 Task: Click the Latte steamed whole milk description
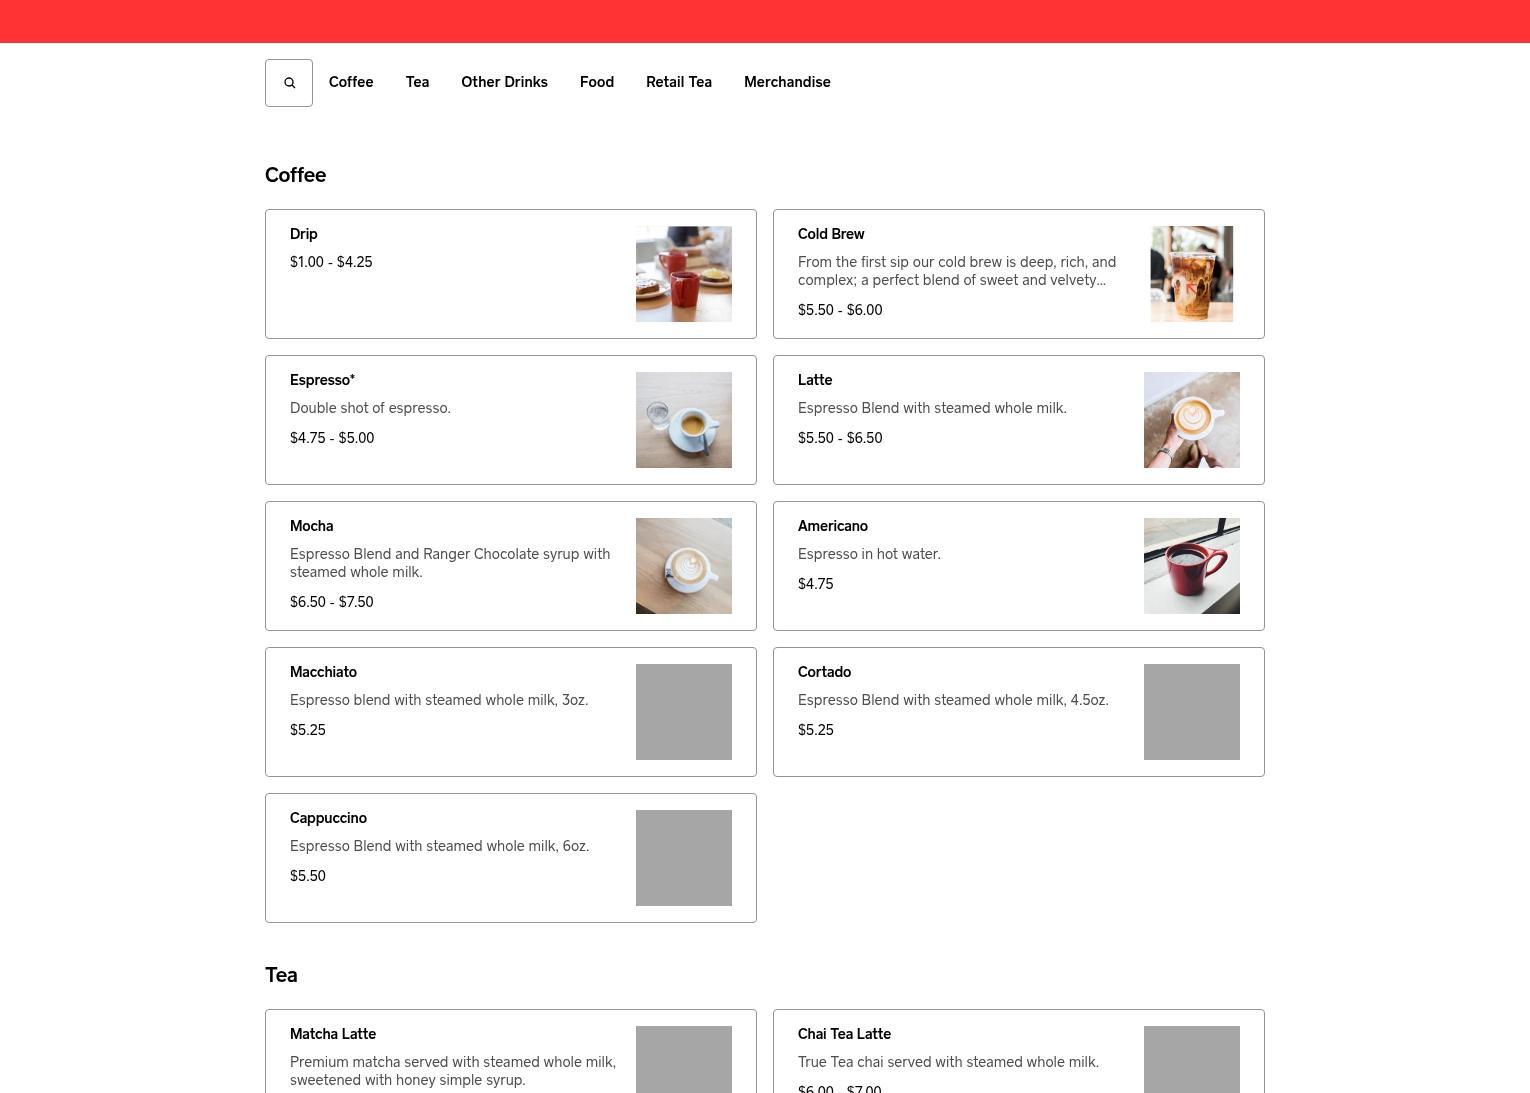click(932, 408)
